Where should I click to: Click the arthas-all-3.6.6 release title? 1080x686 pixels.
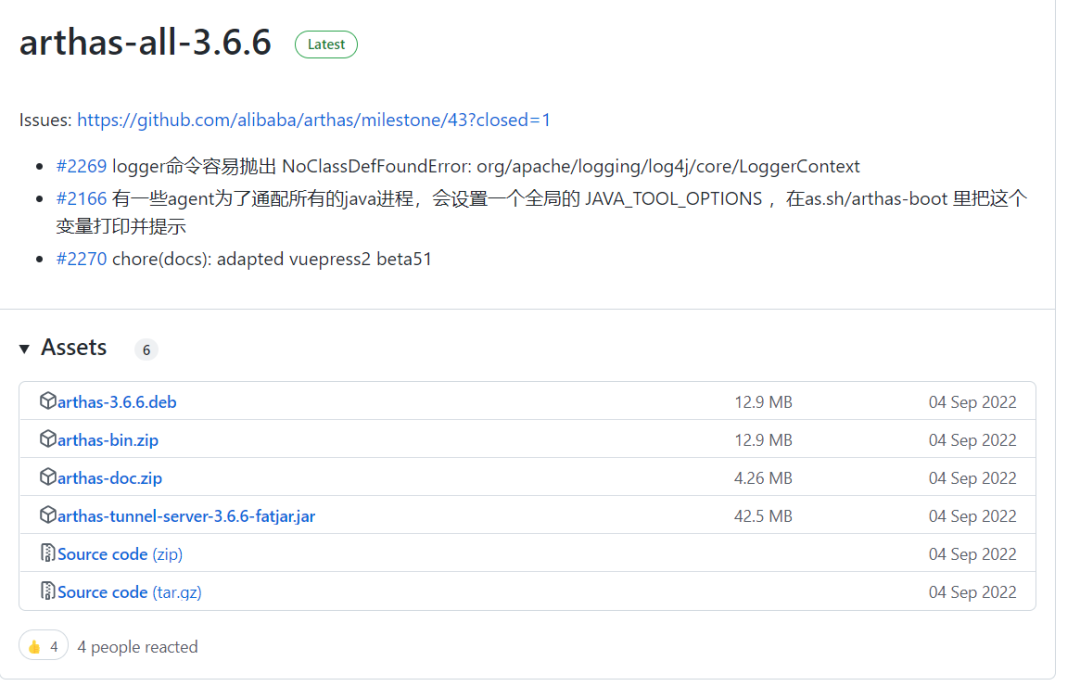point(145,43)
